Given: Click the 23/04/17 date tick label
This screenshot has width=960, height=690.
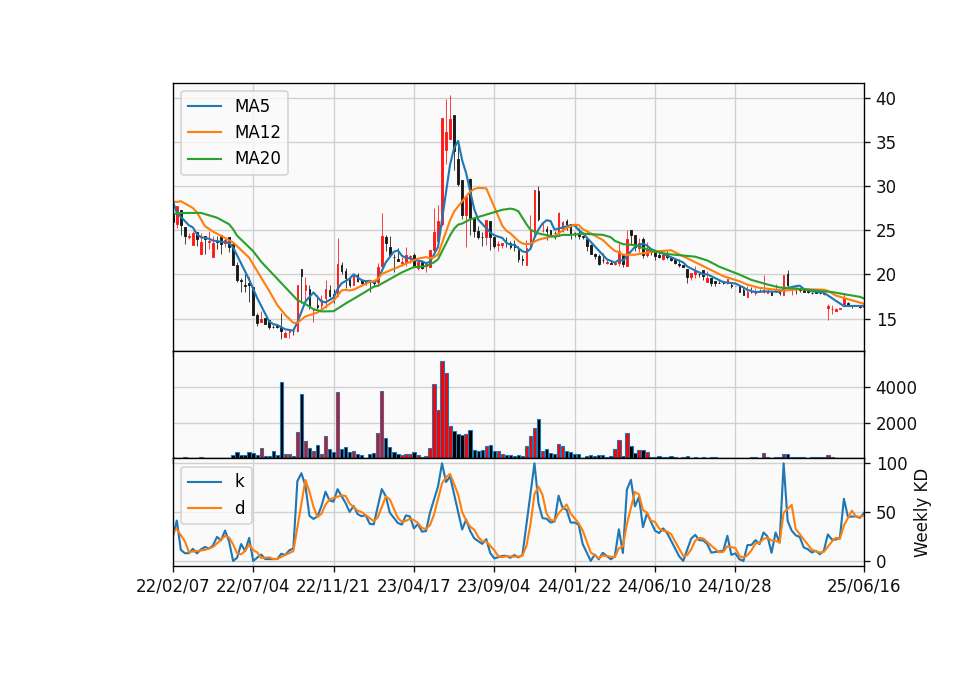Looking at the screenshot, I should pyautogui.click(x=414, y=587).
